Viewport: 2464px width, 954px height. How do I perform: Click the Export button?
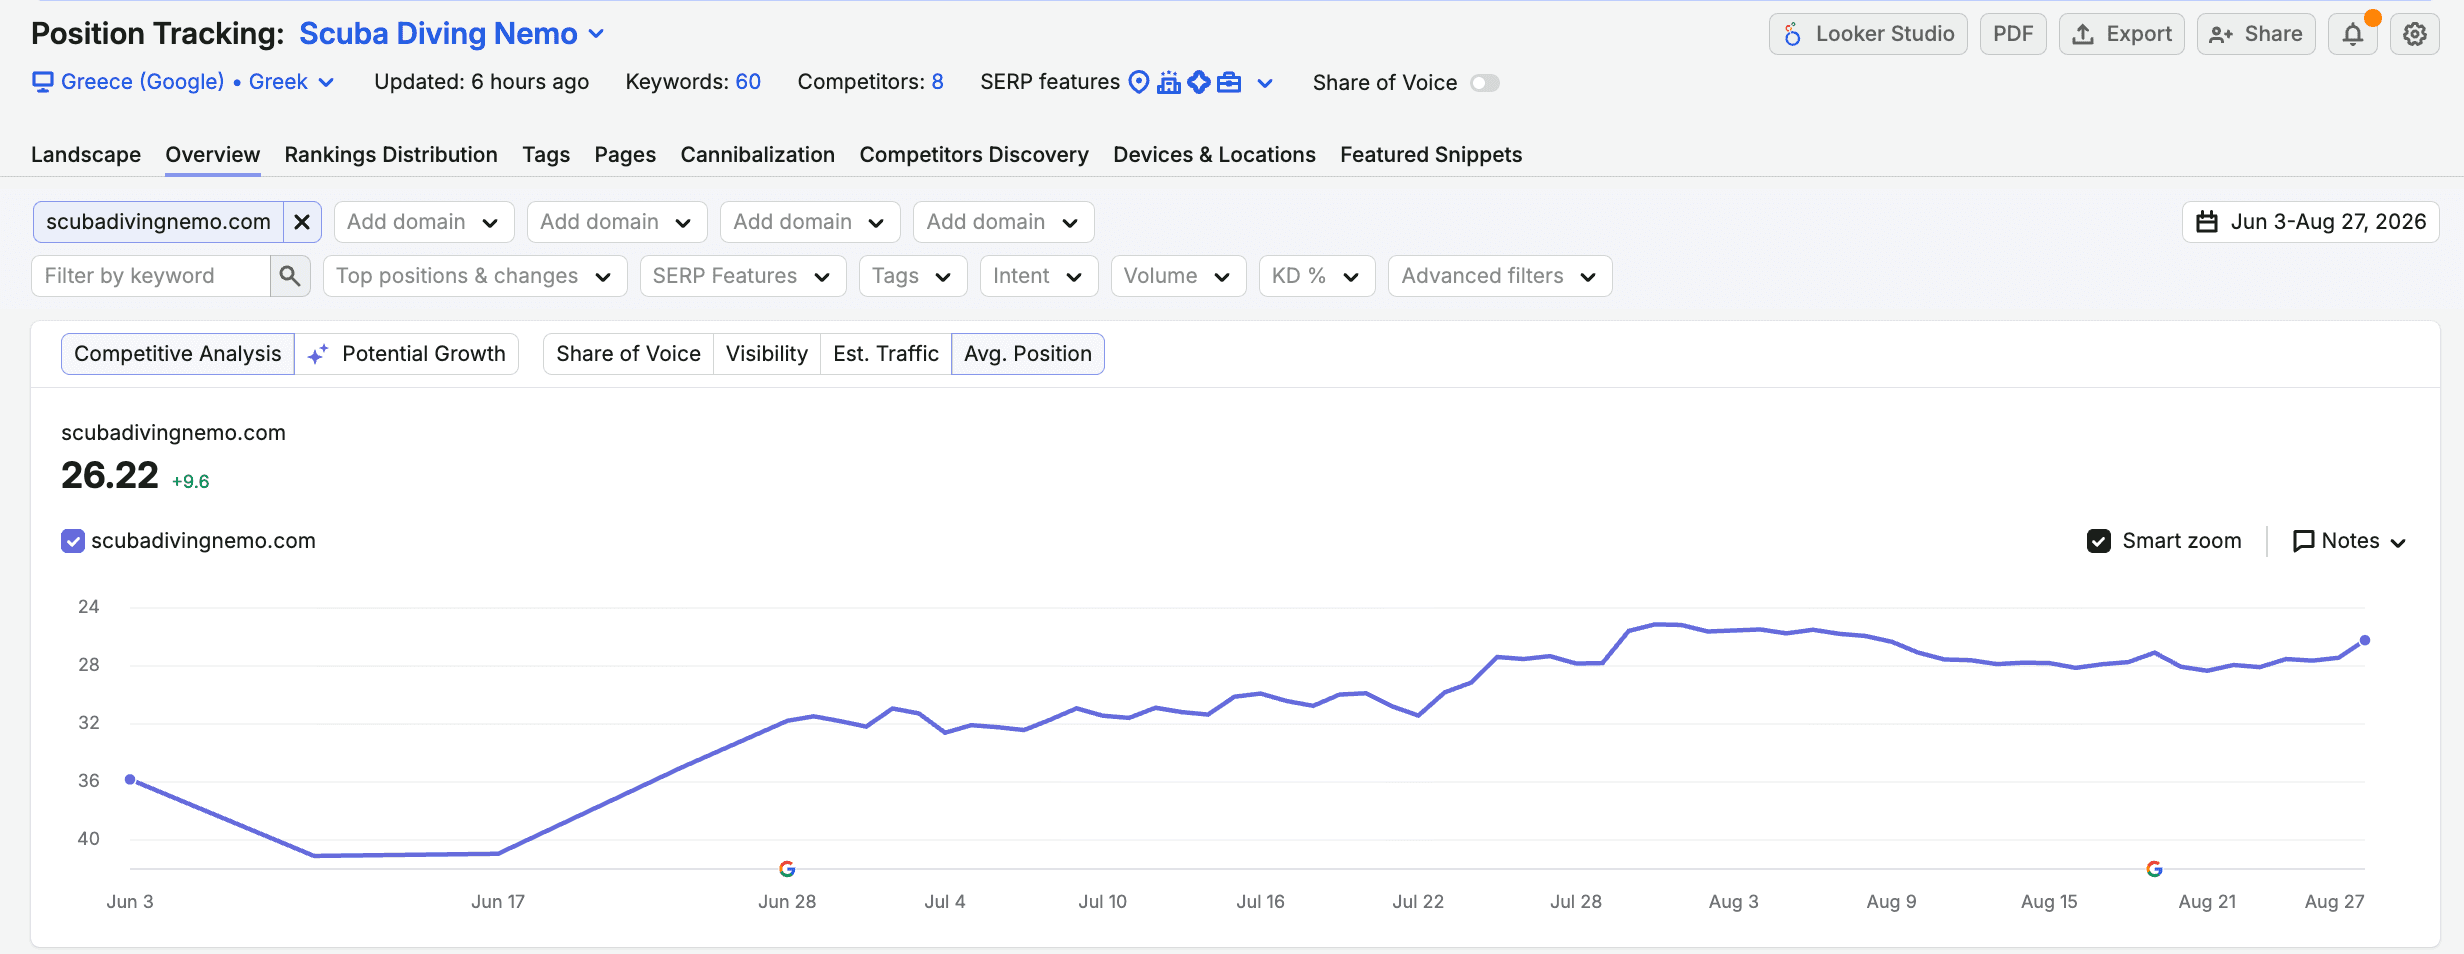pos(2121,34)
